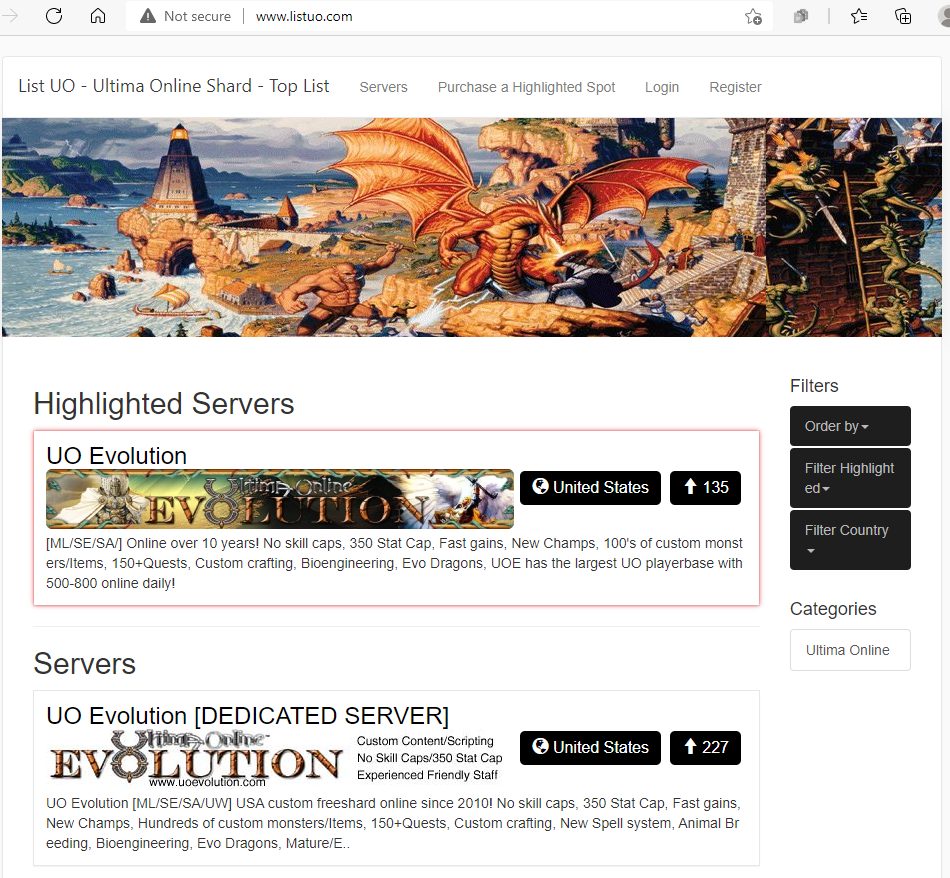Go to the Login page

(662, 87)
